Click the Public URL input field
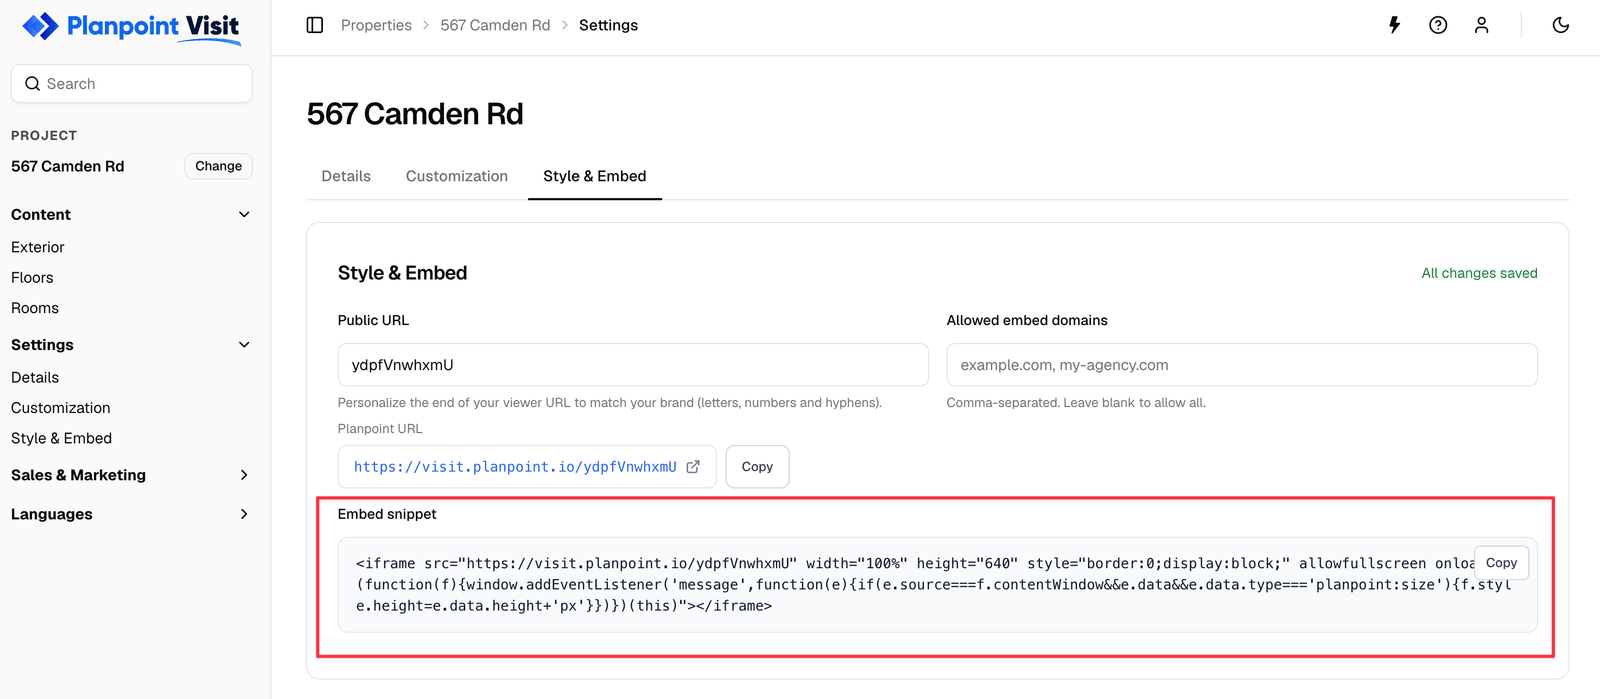 point(633,365)
